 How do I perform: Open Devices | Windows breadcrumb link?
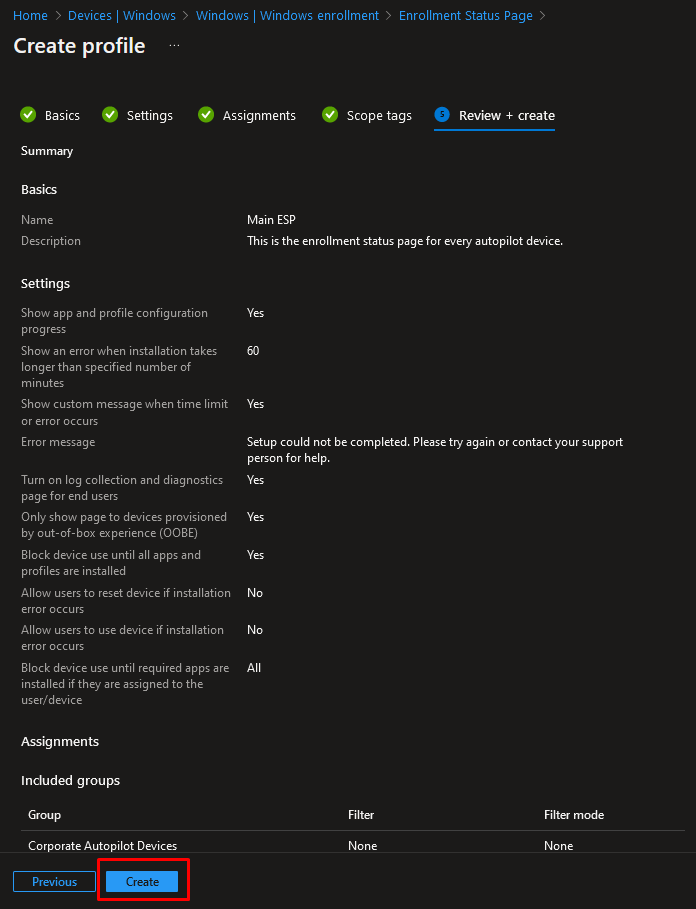[x=122, y=16]
